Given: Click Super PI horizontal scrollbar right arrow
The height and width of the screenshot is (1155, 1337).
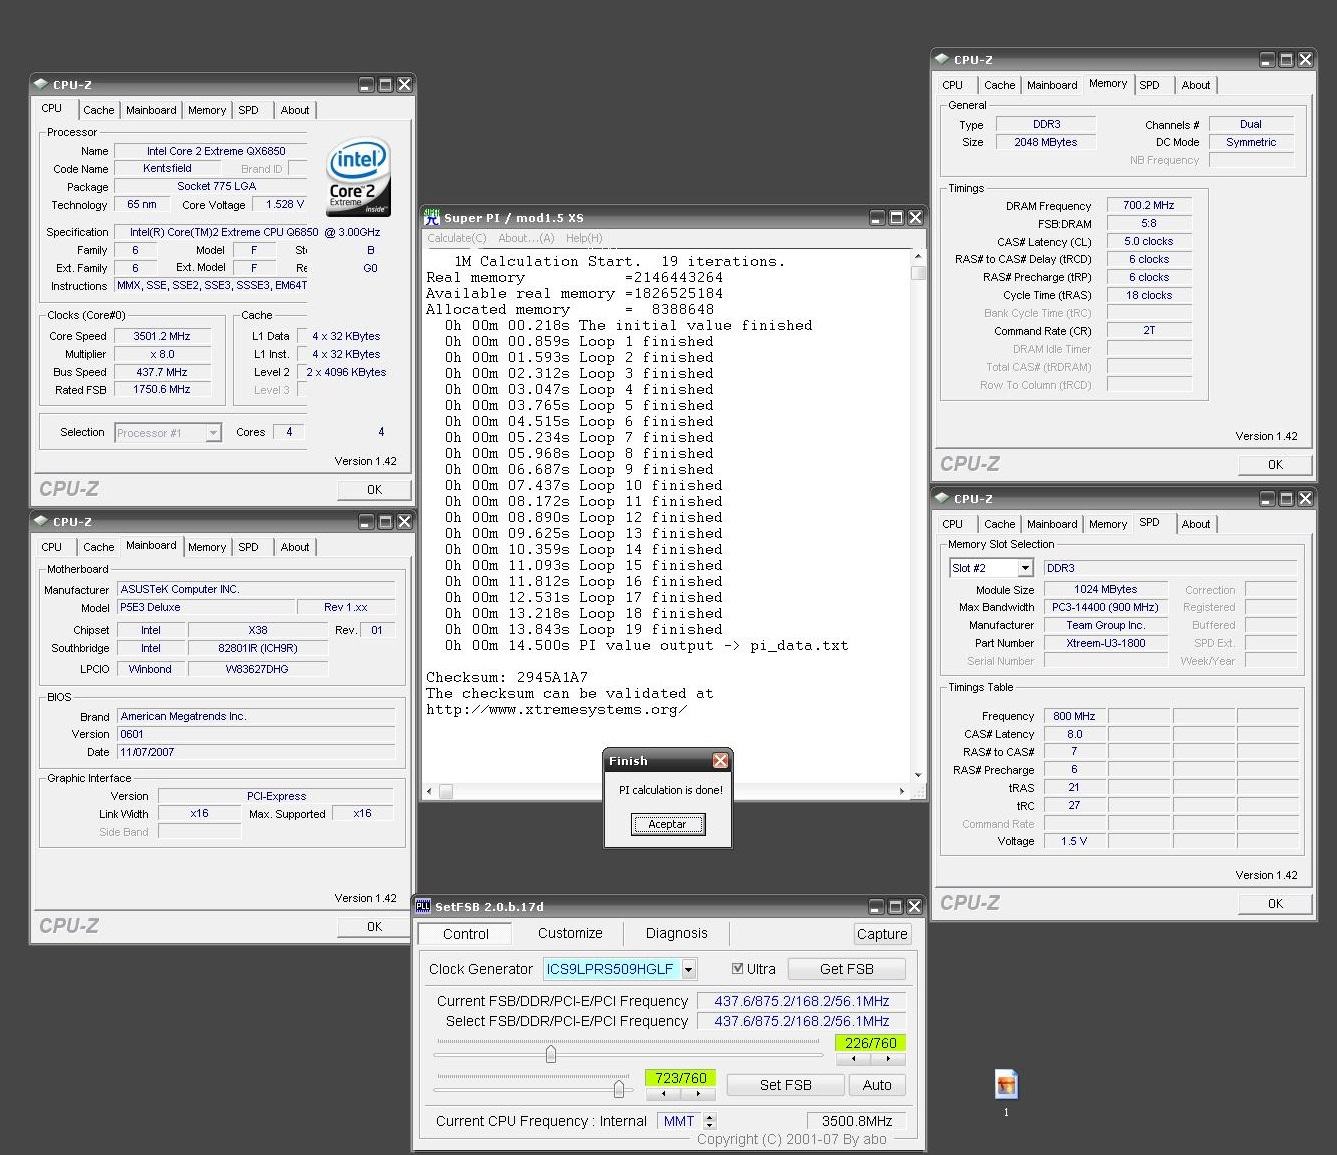Looking at the screenshot, I should coord(901,791).
